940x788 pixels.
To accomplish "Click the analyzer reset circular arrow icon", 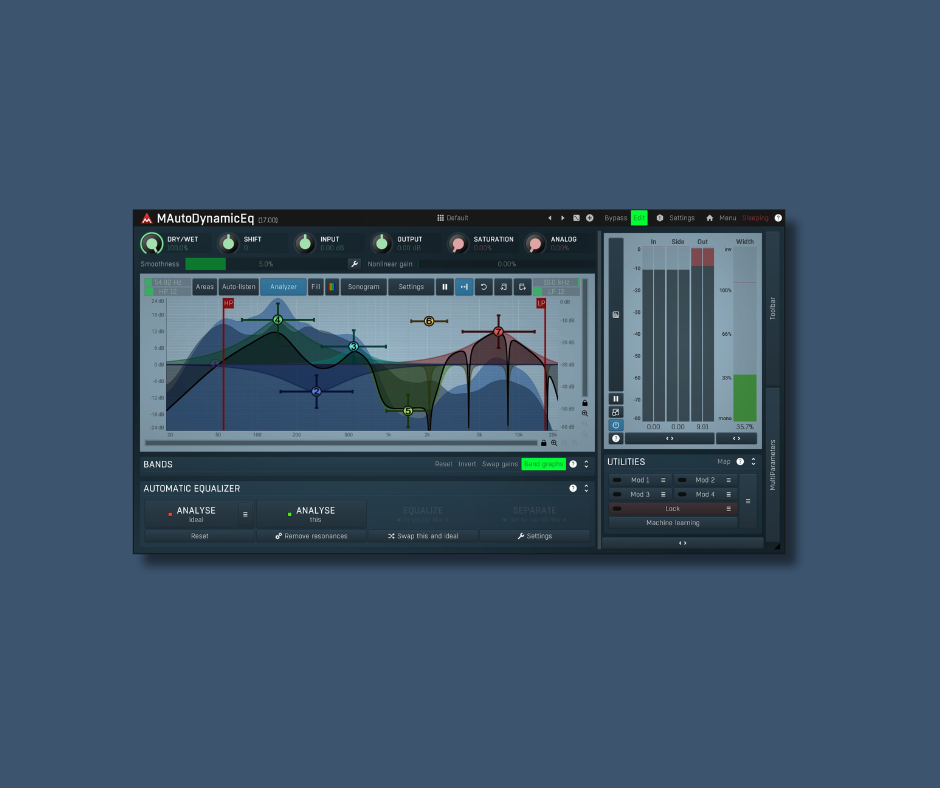I will pyautogui.click(x=483, y=287).
